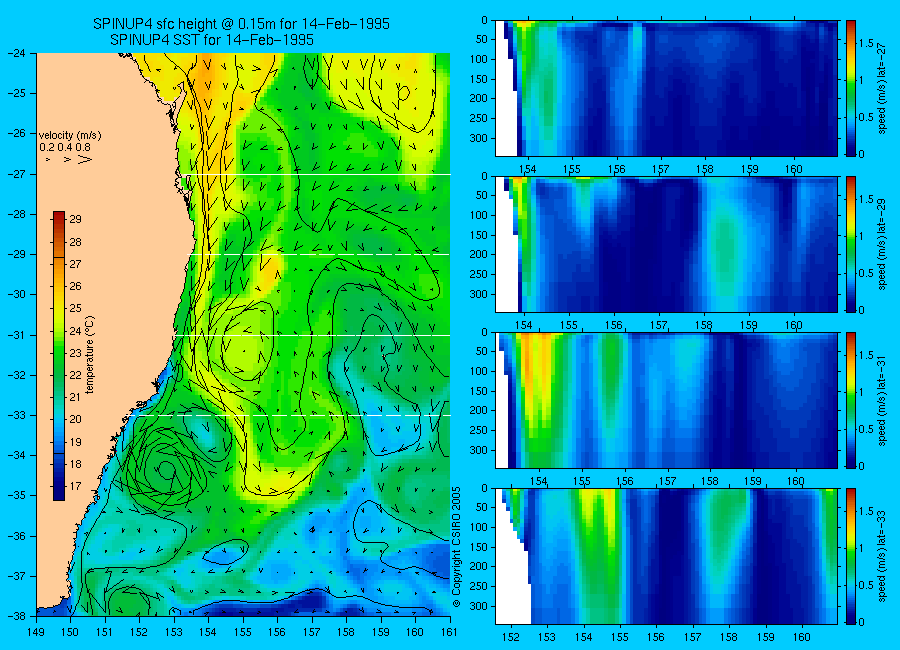Click the "24" tick on the temperature colorbar

coord(76,331)
